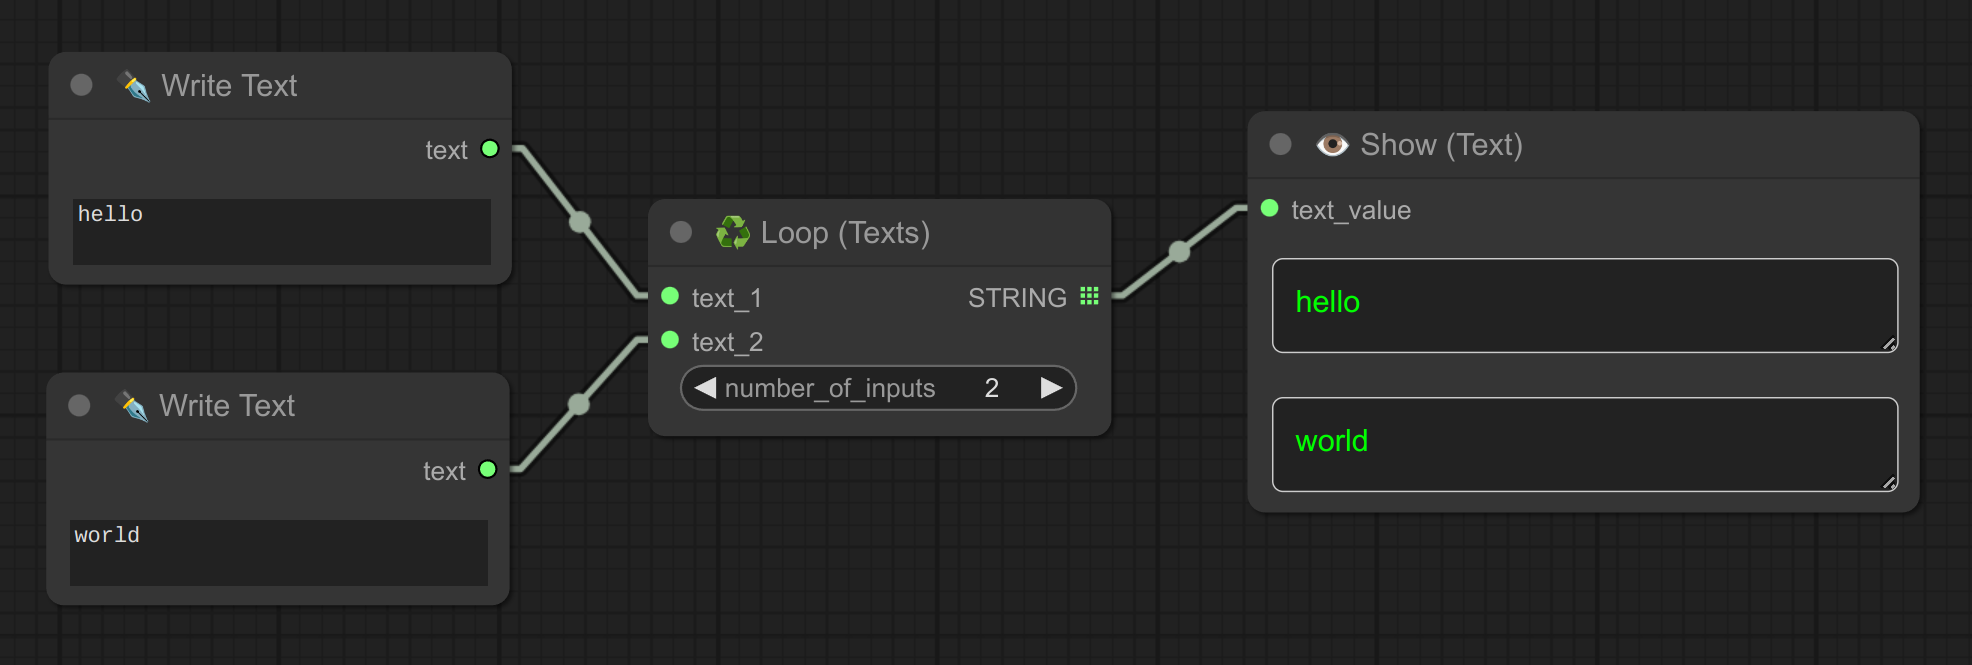
Task: Collapse the bottom Write Text node
Action: (x=80, y=405)
